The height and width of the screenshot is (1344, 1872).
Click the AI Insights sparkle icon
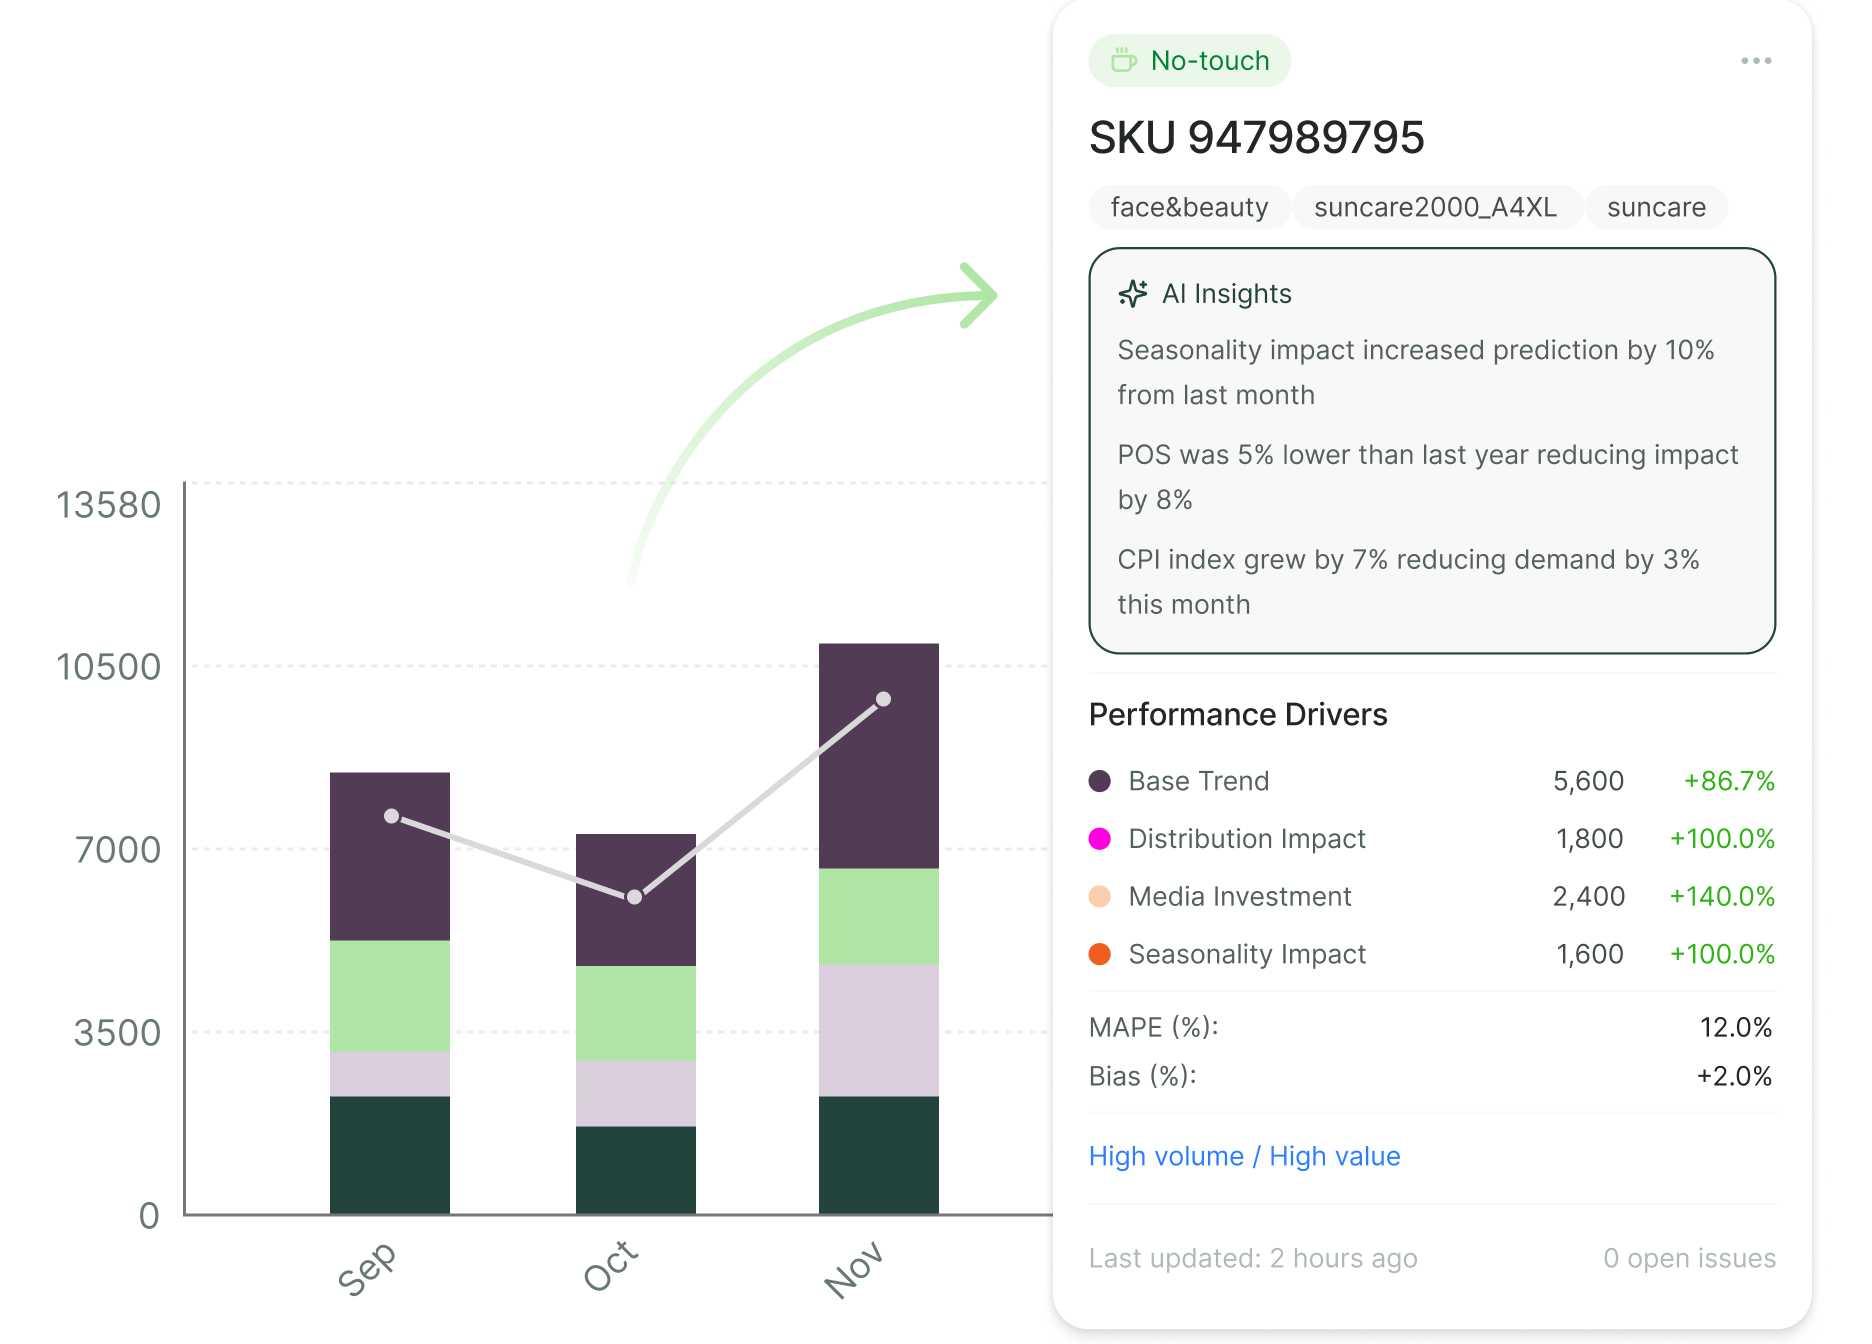coord(1133,293)
